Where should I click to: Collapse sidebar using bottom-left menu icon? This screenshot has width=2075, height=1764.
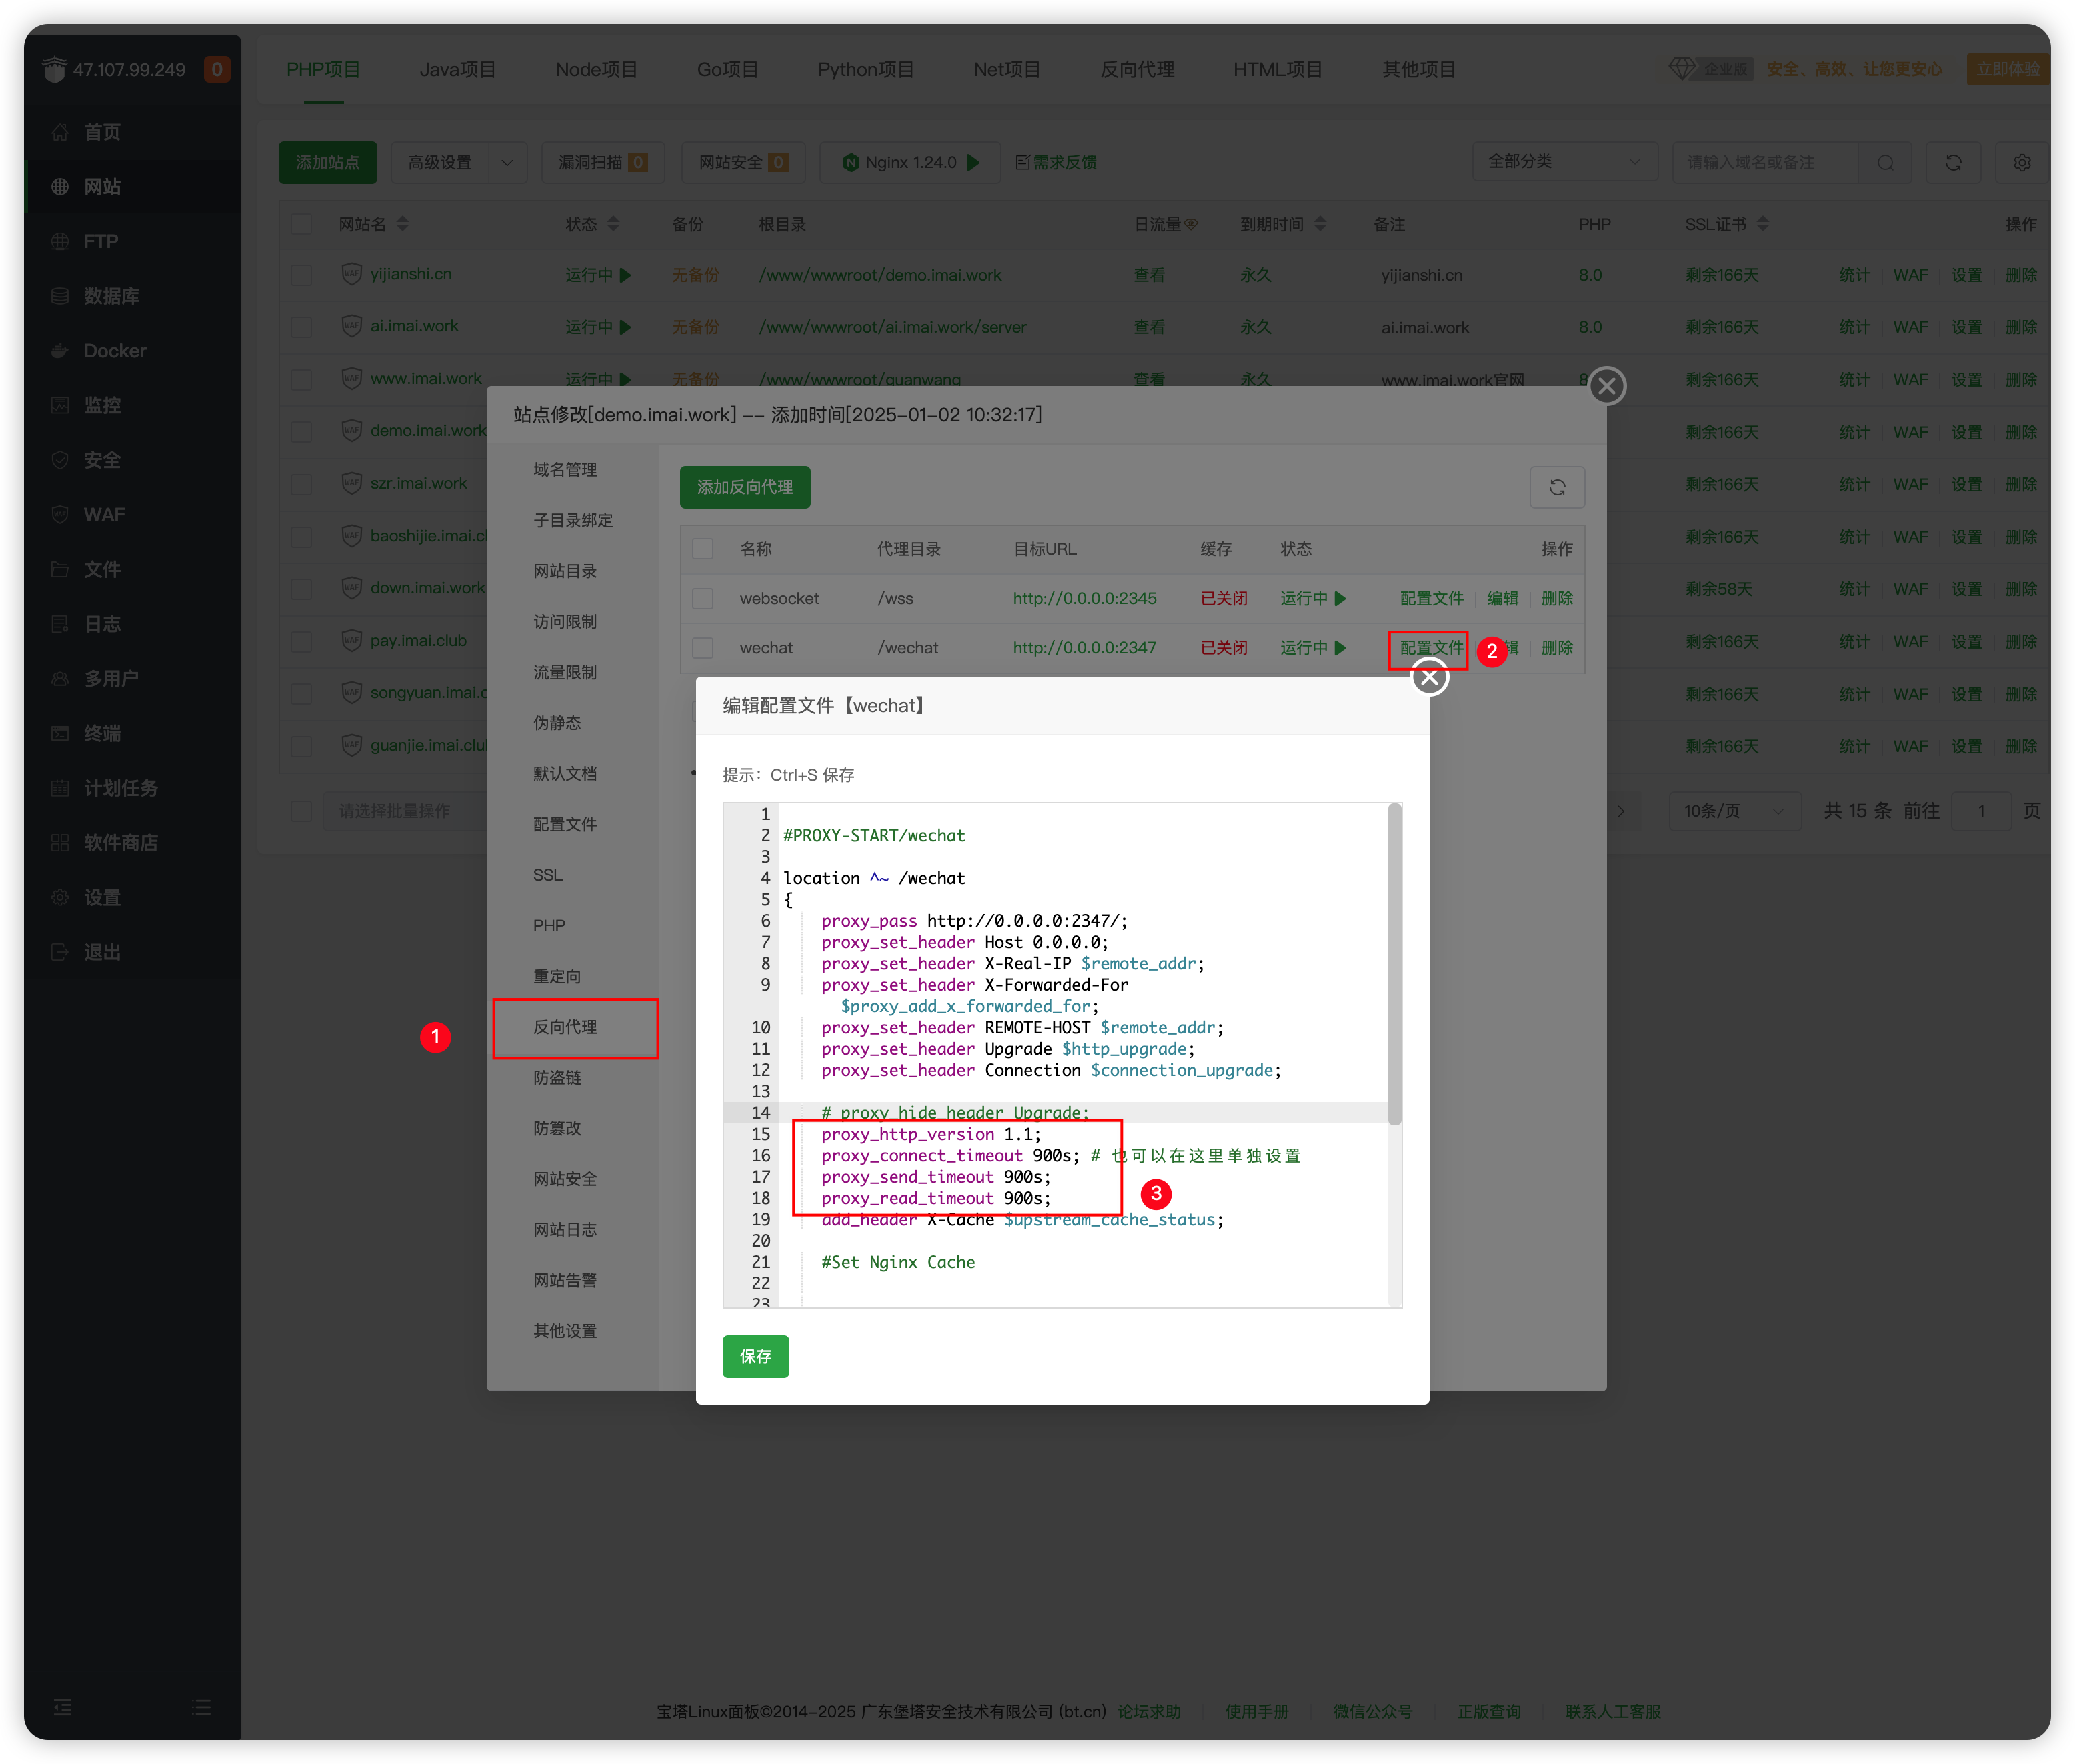[x=62, y=1707]
